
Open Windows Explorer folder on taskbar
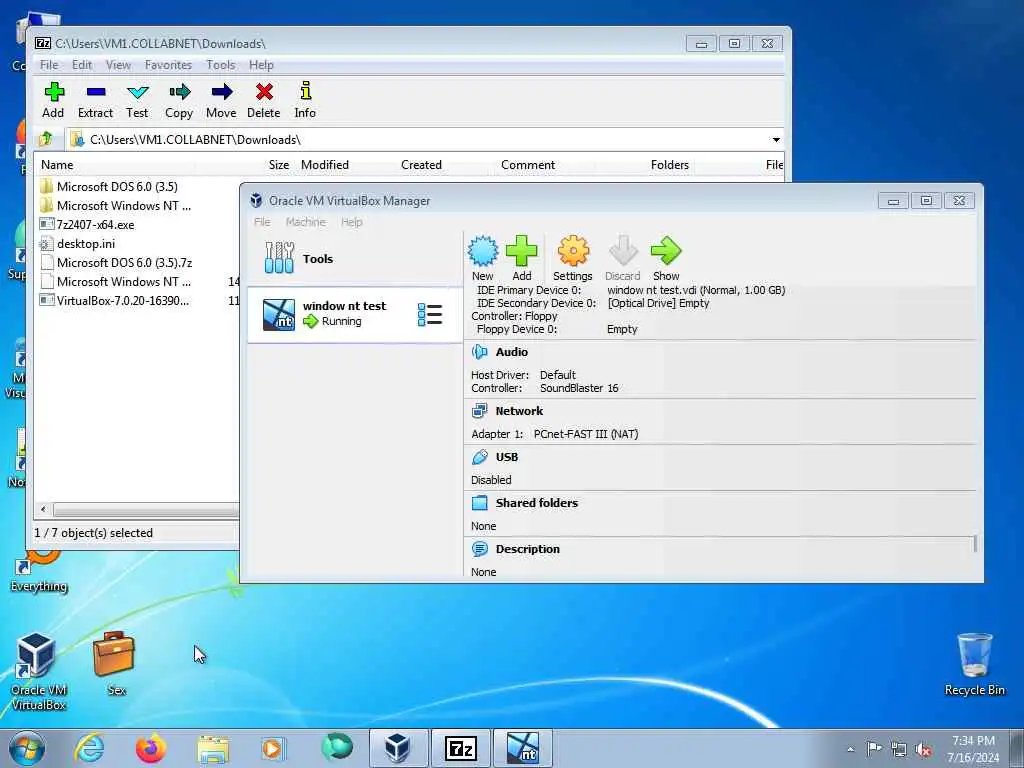[x=213, y=749]
